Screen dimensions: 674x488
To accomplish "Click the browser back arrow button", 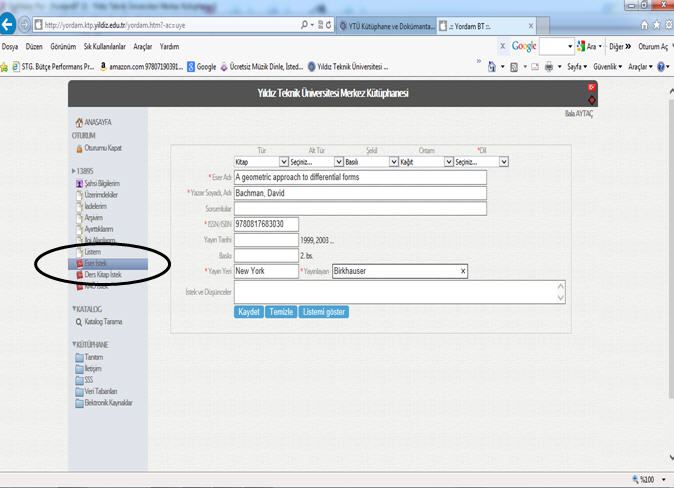I will tap(11, 24).
